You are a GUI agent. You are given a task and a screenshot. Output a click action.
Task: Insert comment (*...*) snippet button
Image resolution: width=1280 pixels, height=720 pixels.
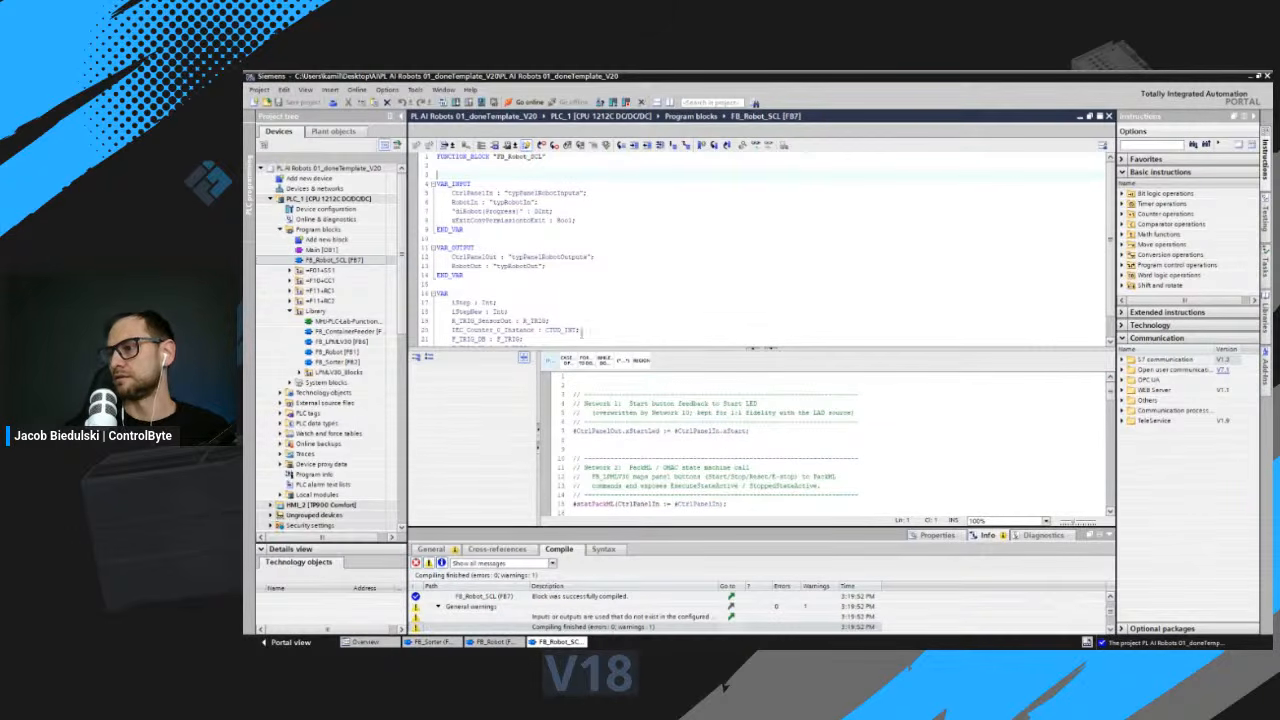pos(623,360)
